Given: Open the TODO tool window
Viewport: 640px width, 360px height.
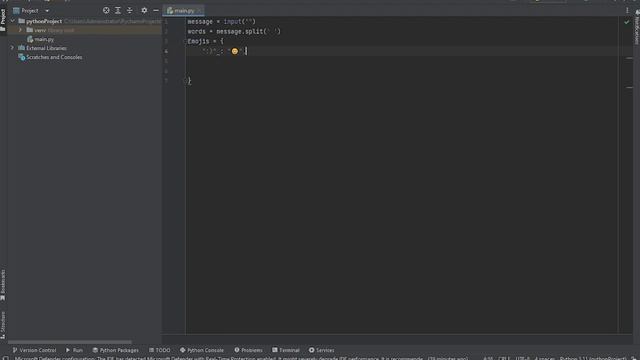Looking at the screenshot, I should [160, 350].
